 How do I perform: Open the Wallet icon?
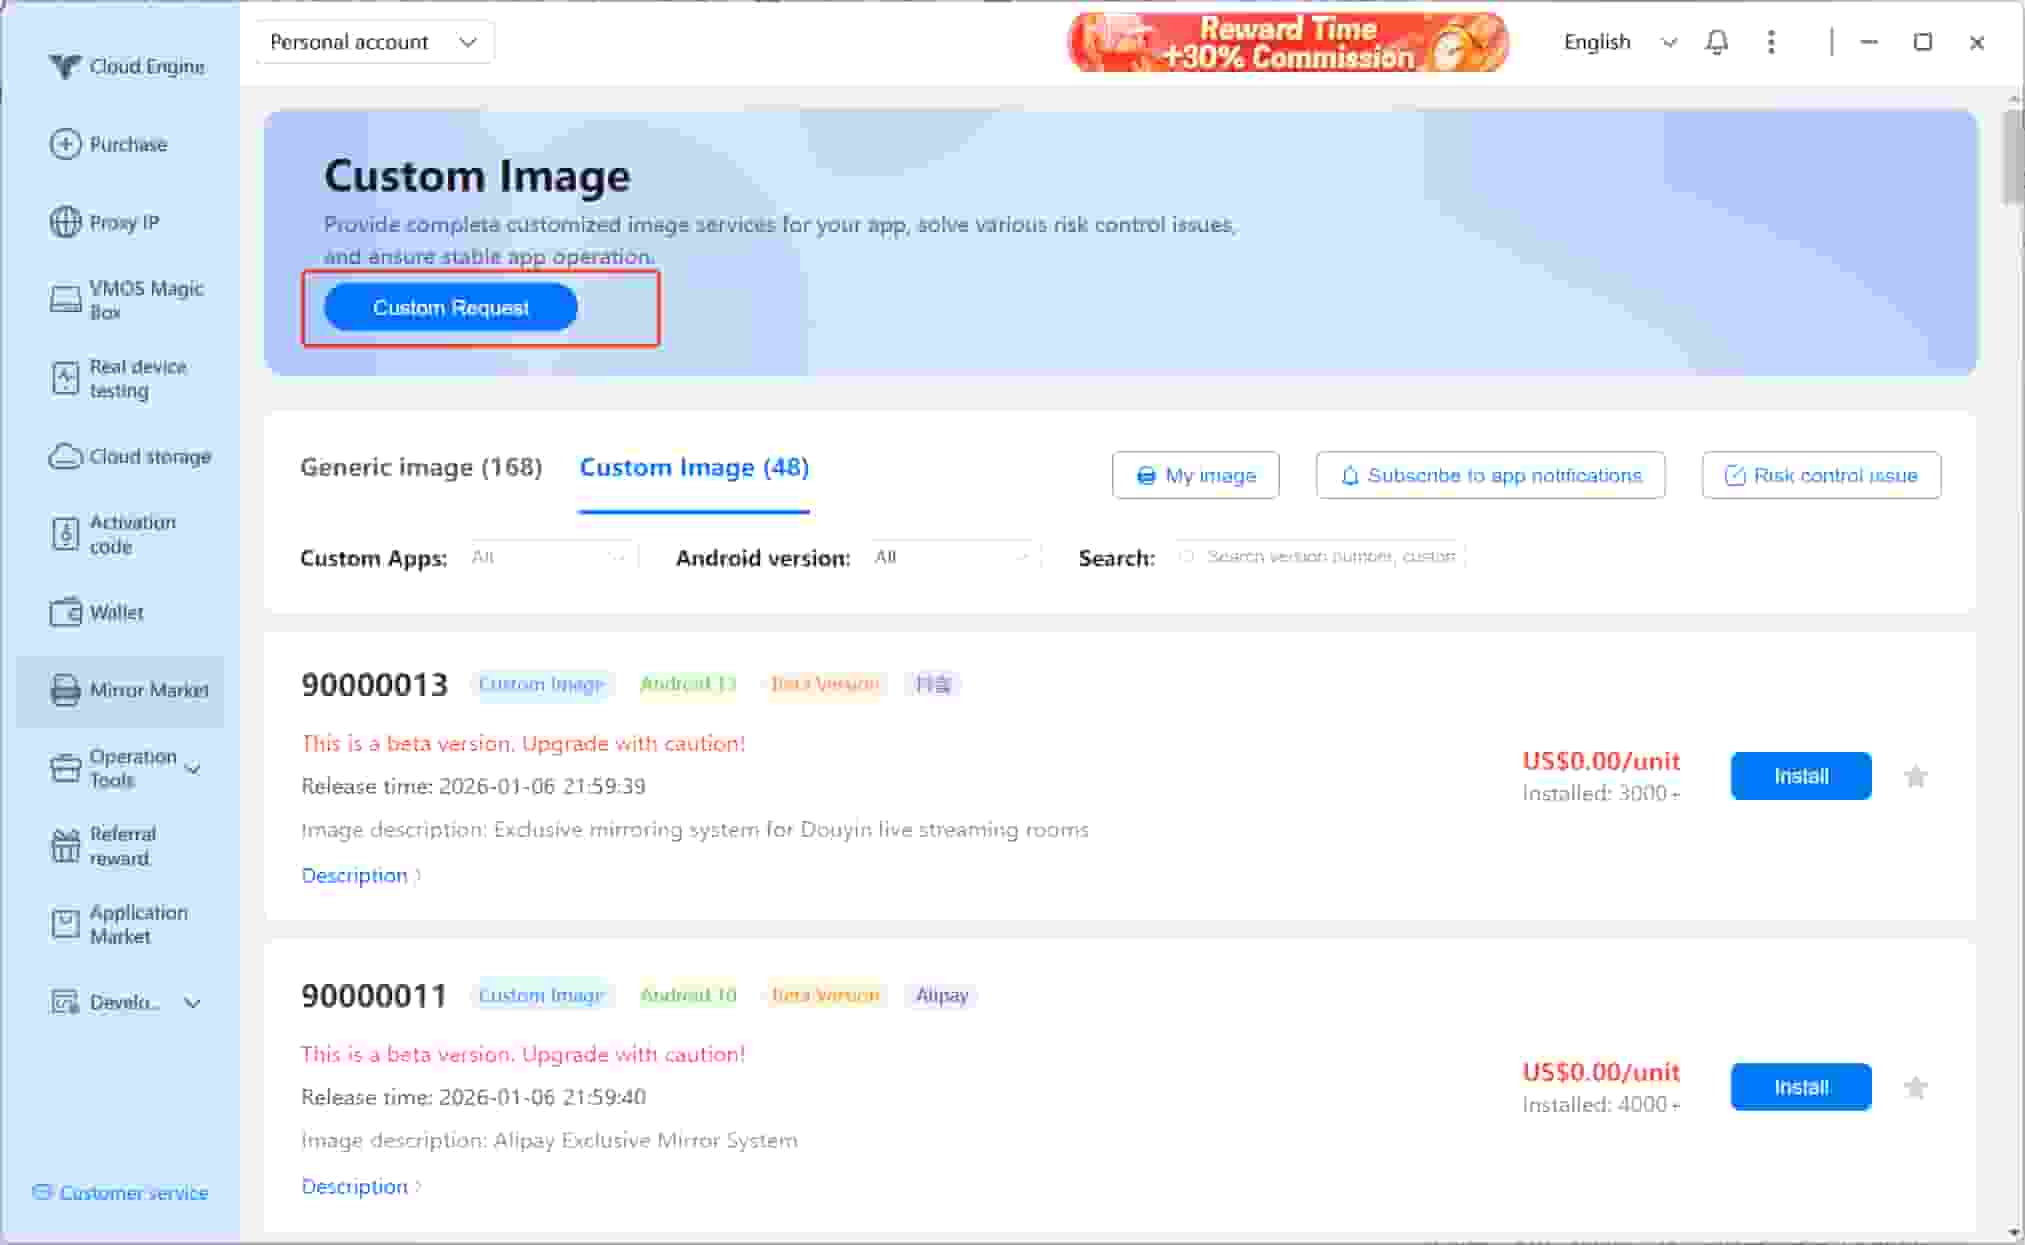point(65,612)
